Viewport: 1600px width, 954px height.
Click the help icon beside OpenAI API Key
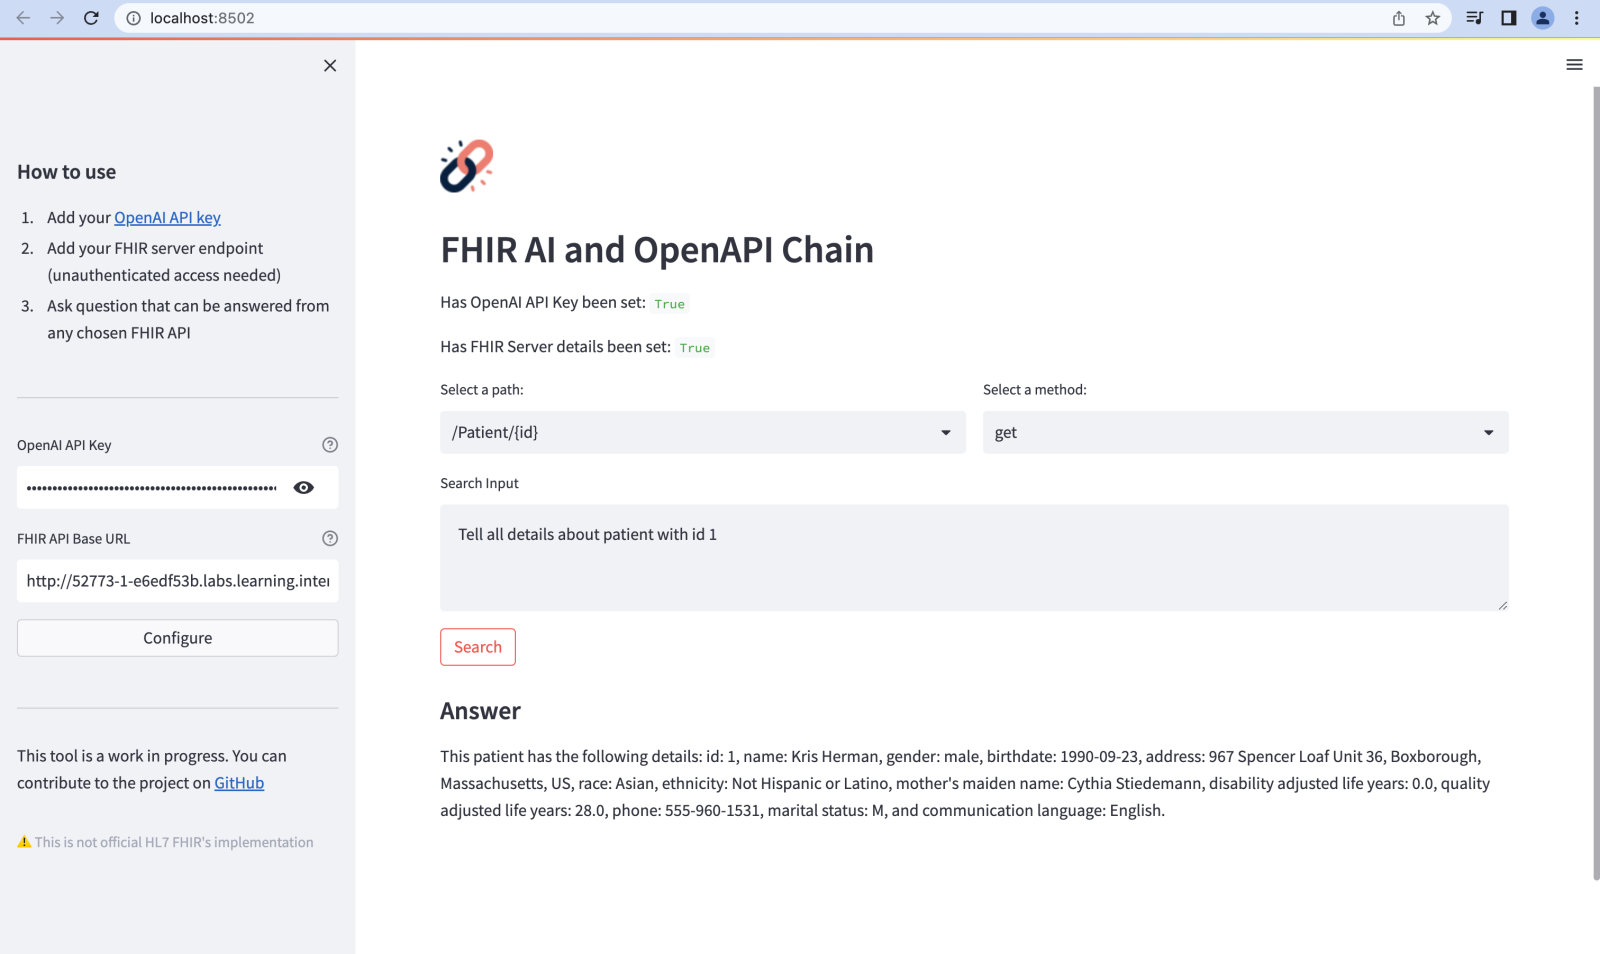coord(330,445)
